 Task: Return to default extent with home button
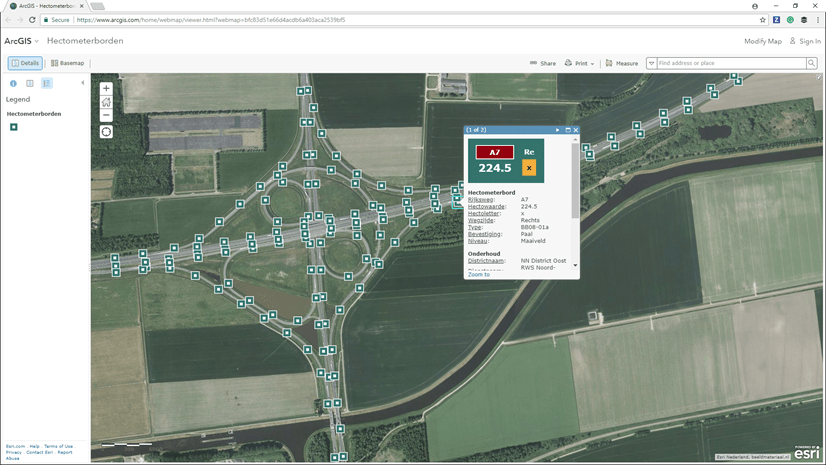(106, 102)
